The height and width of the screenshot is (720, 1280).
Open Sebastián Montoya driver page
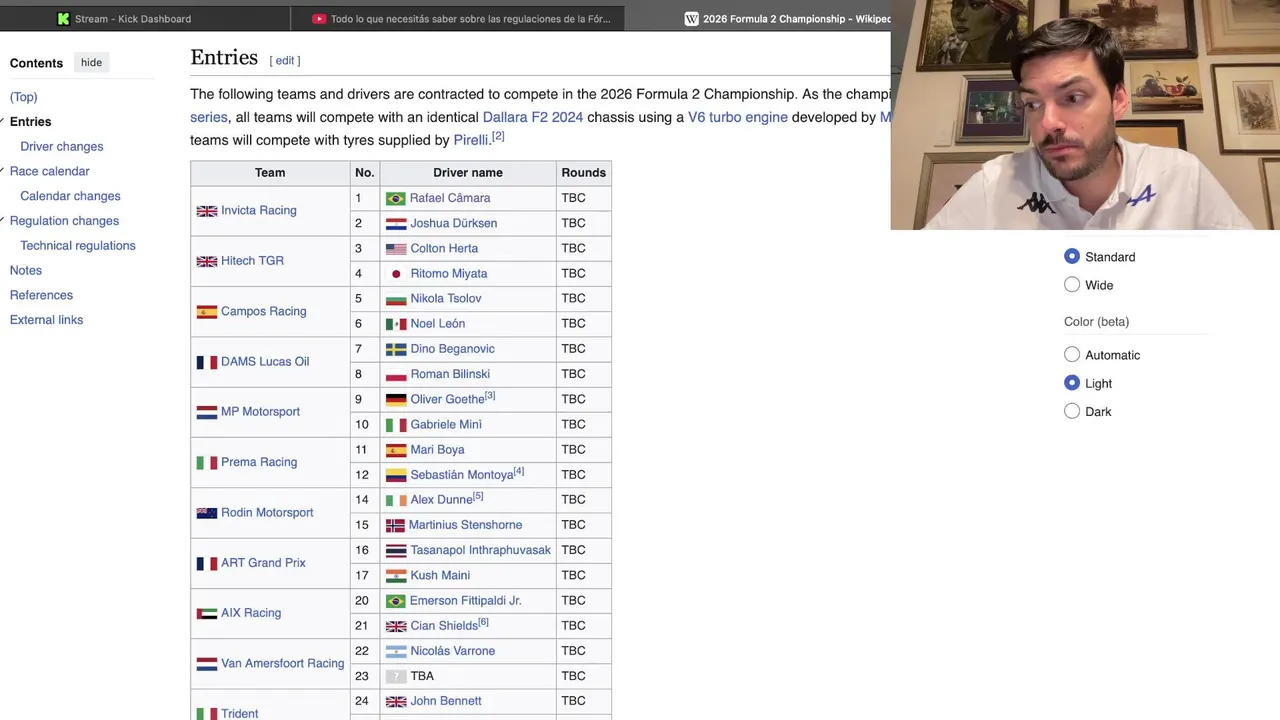[461, 475]
